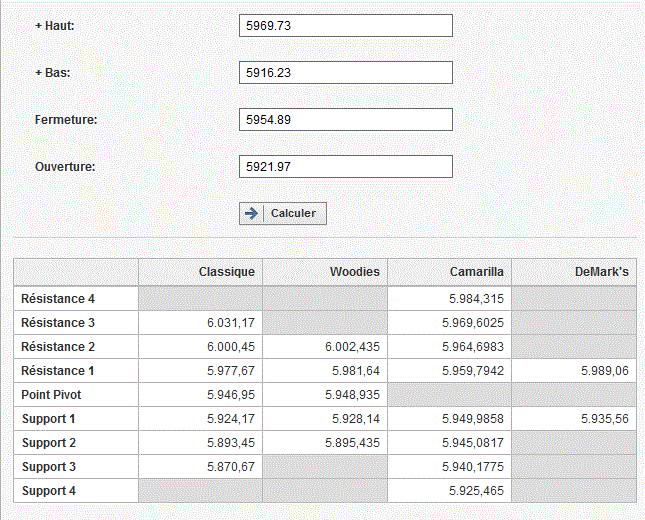Viewport: 645px width, 520px height.
Task: Click the Camarilla column header
Action: (x=476, y=272)
